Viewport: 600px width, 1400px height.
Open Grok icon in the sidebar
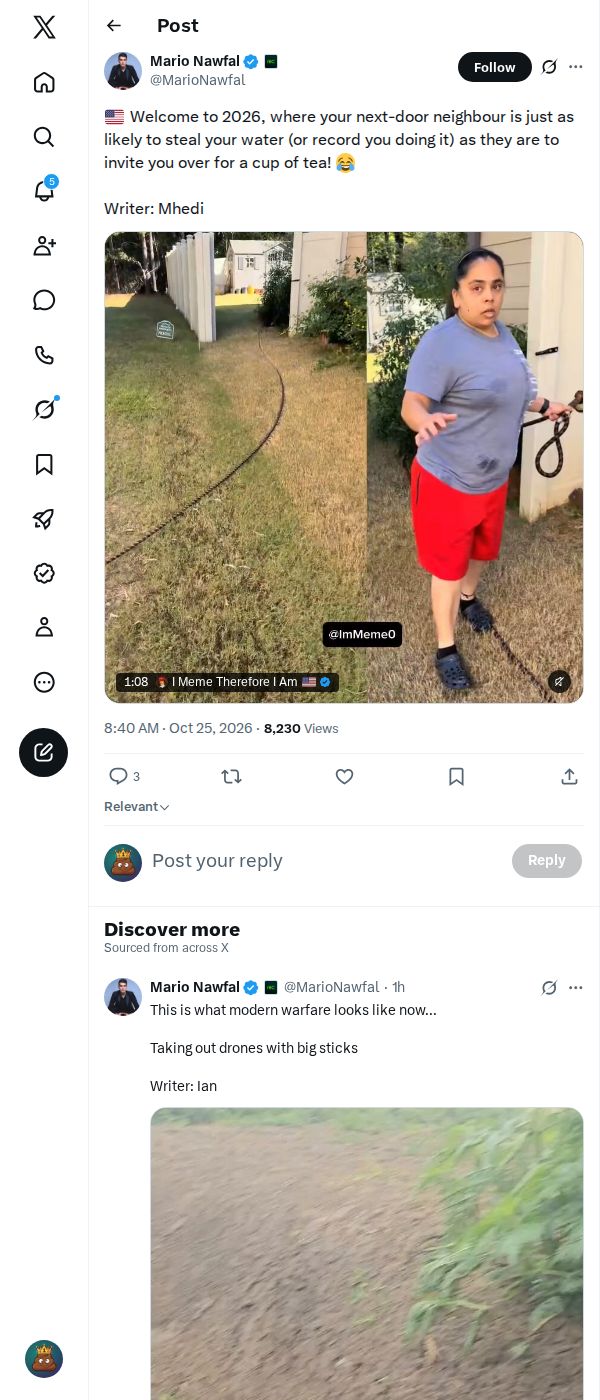[44, 409]
